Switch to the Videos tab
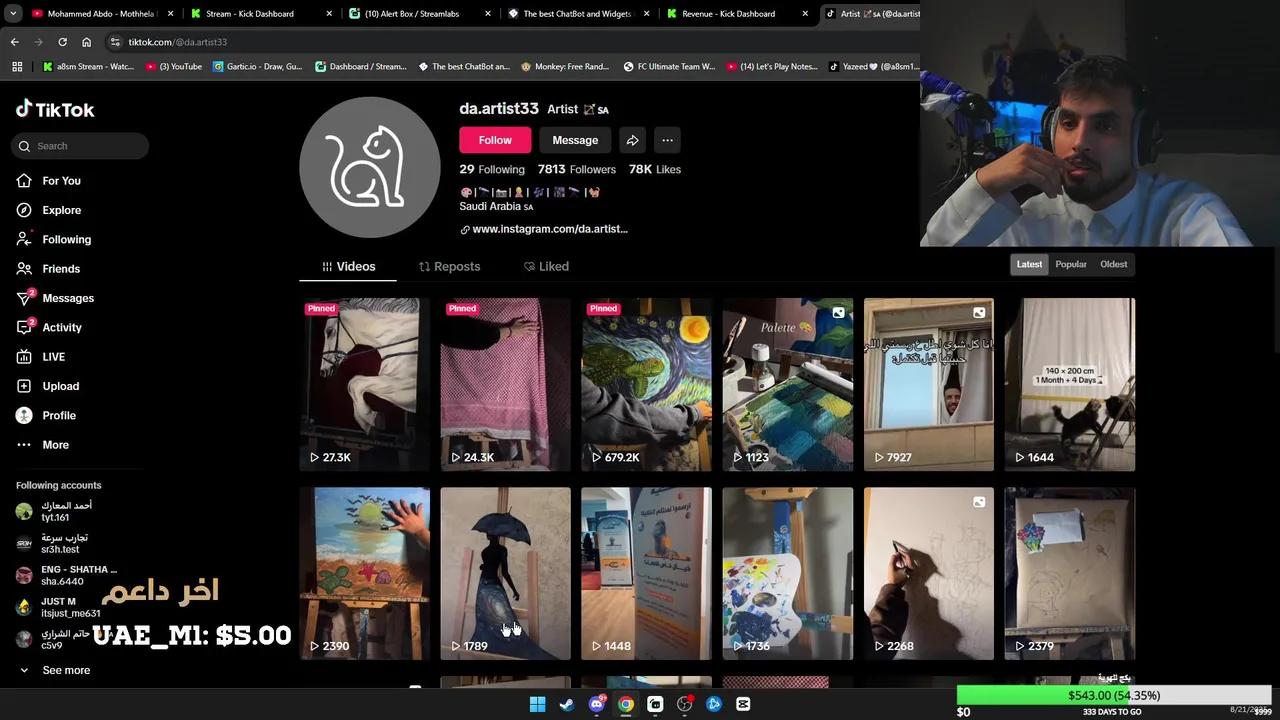This screenshot has width=1280, height=720. click(x=348, y=266)
